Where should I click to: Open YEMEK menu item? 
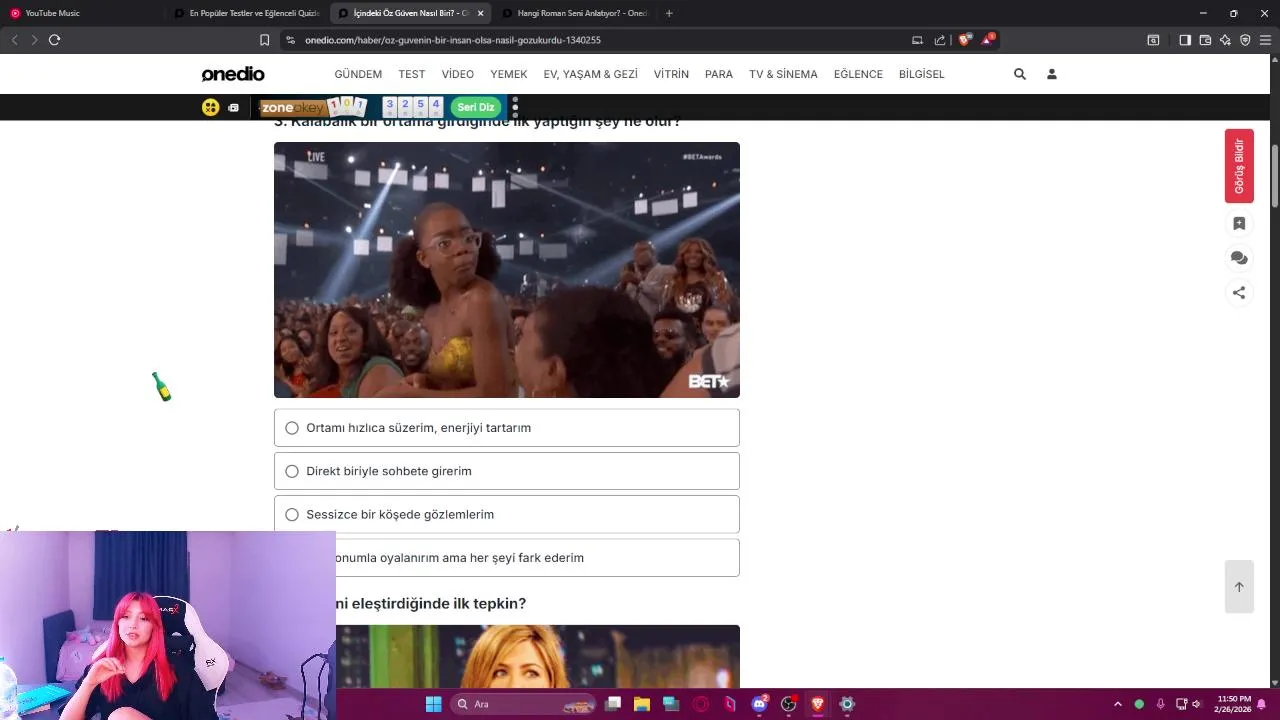pyautogui.click(x=509, y=74)
